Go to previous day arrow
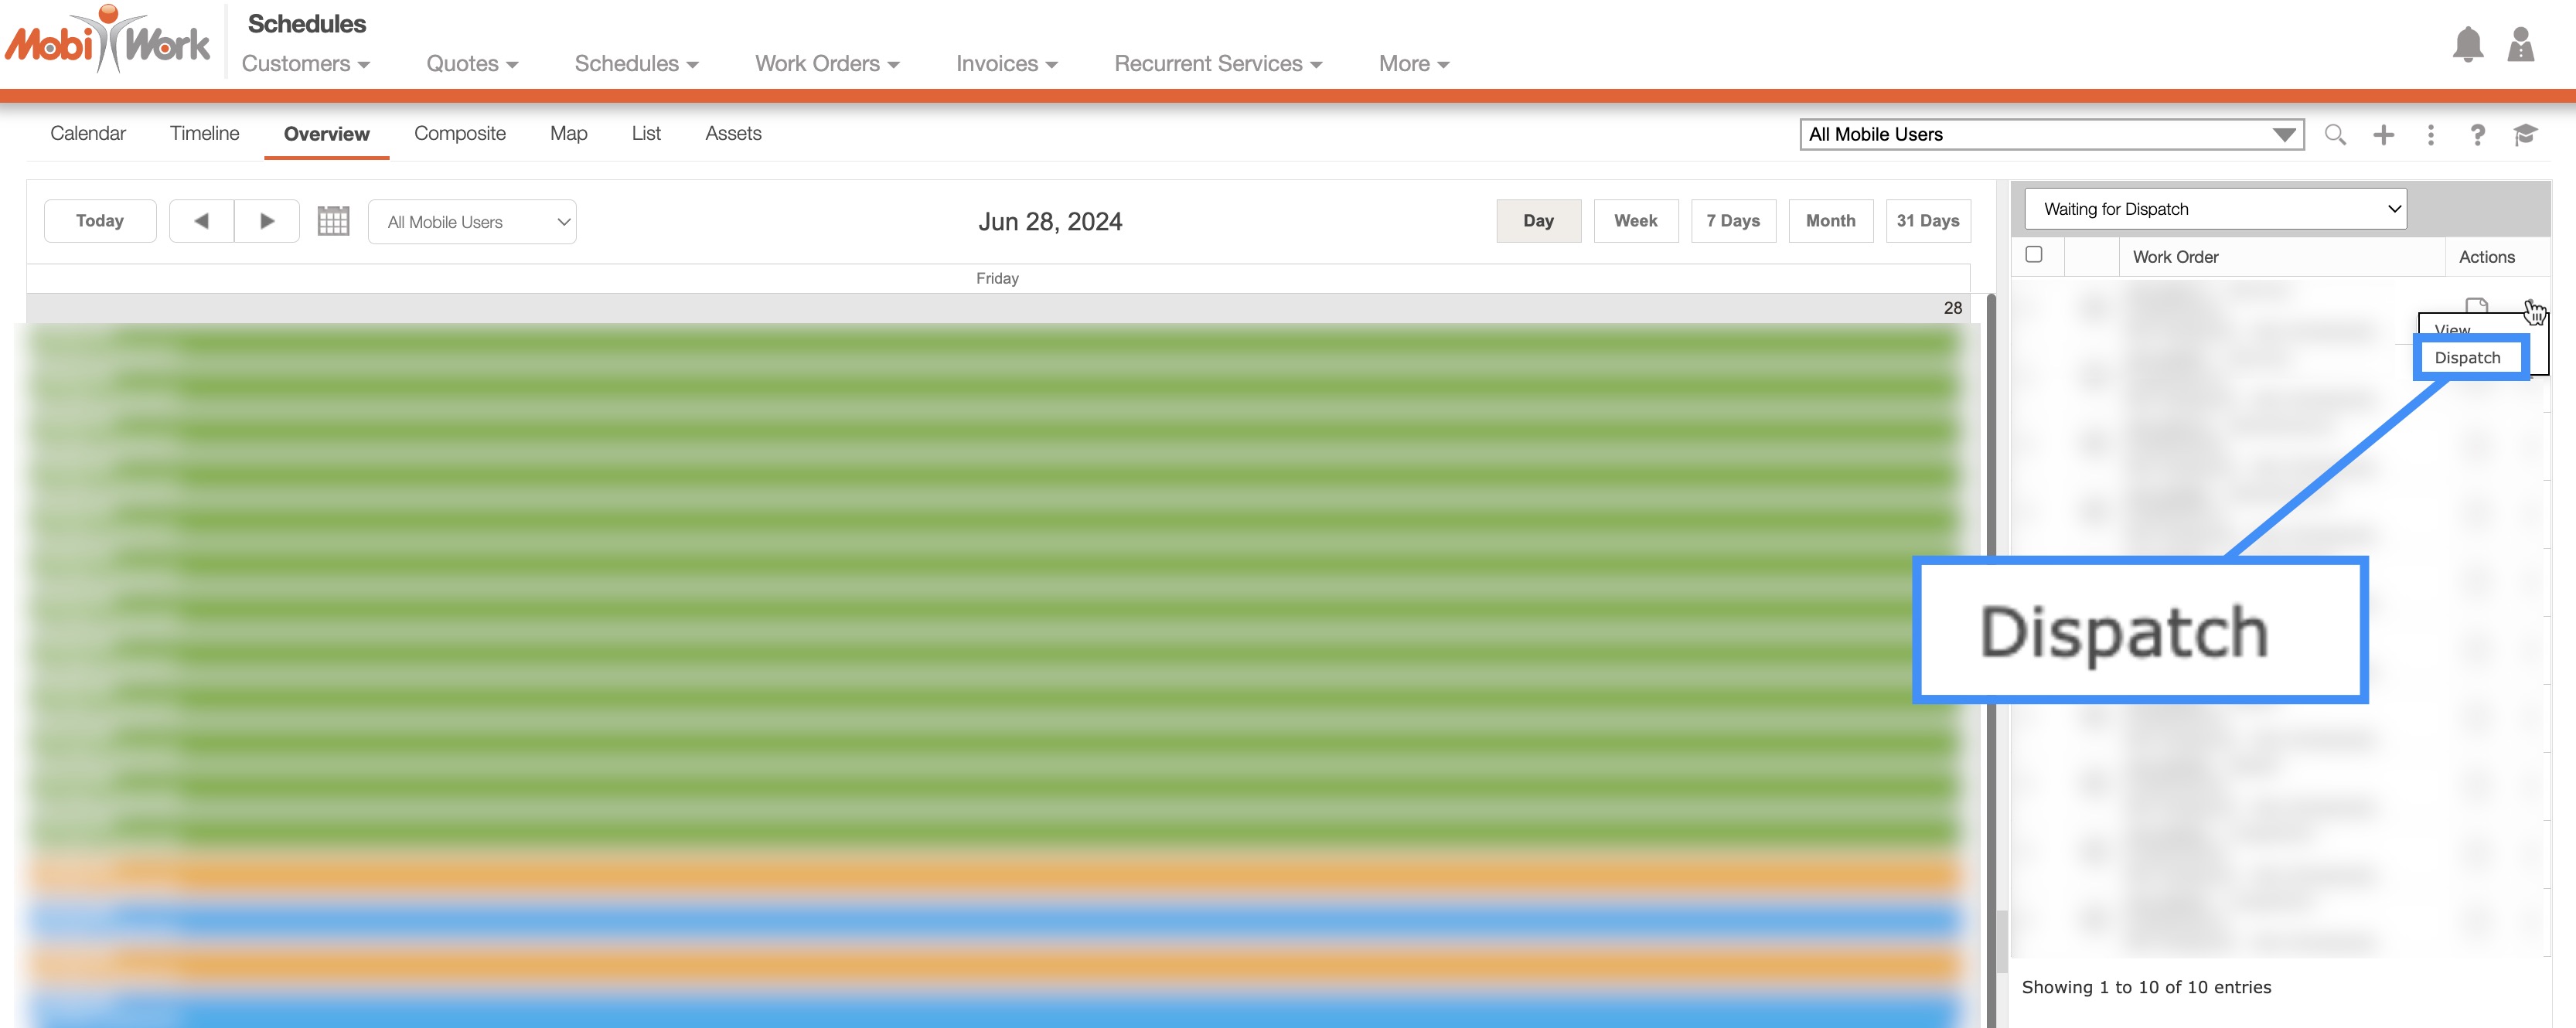 pyautogui.click(x=201, y=221)
